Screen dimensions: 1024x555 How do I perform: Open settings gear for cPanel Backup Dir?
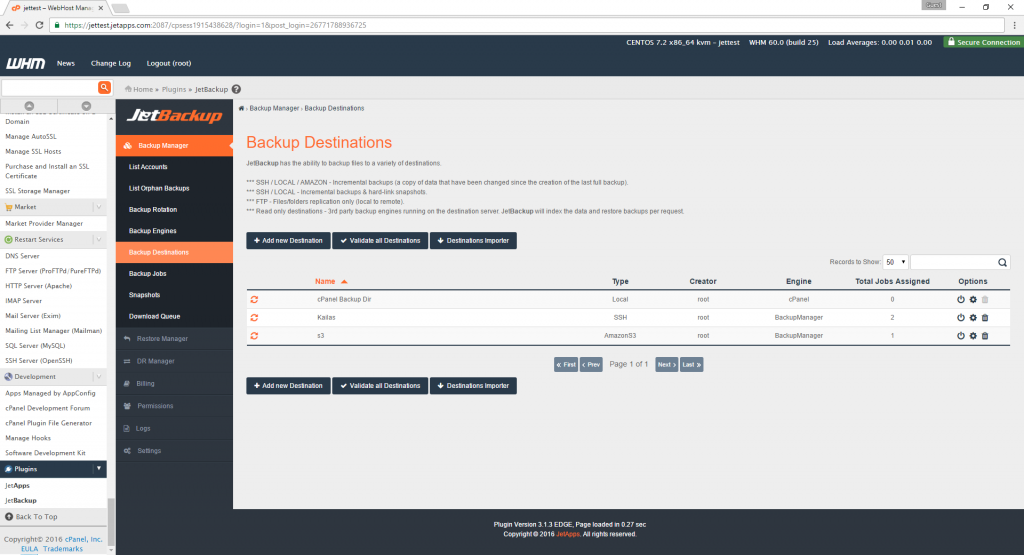pyautogui.click(x=973, y=299)
